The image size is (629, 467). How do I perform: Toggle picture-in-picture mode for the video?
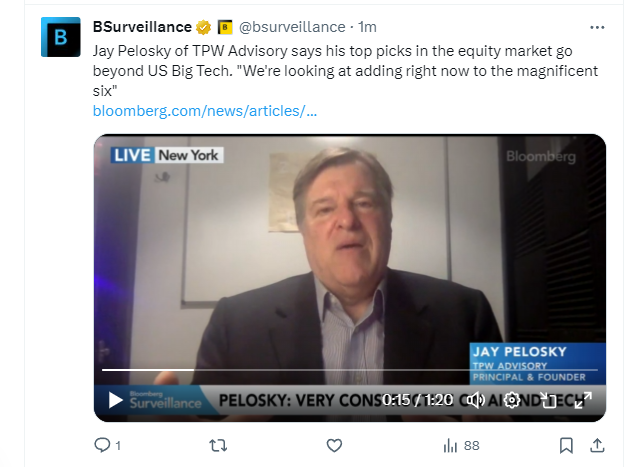[x=548, y=400]
